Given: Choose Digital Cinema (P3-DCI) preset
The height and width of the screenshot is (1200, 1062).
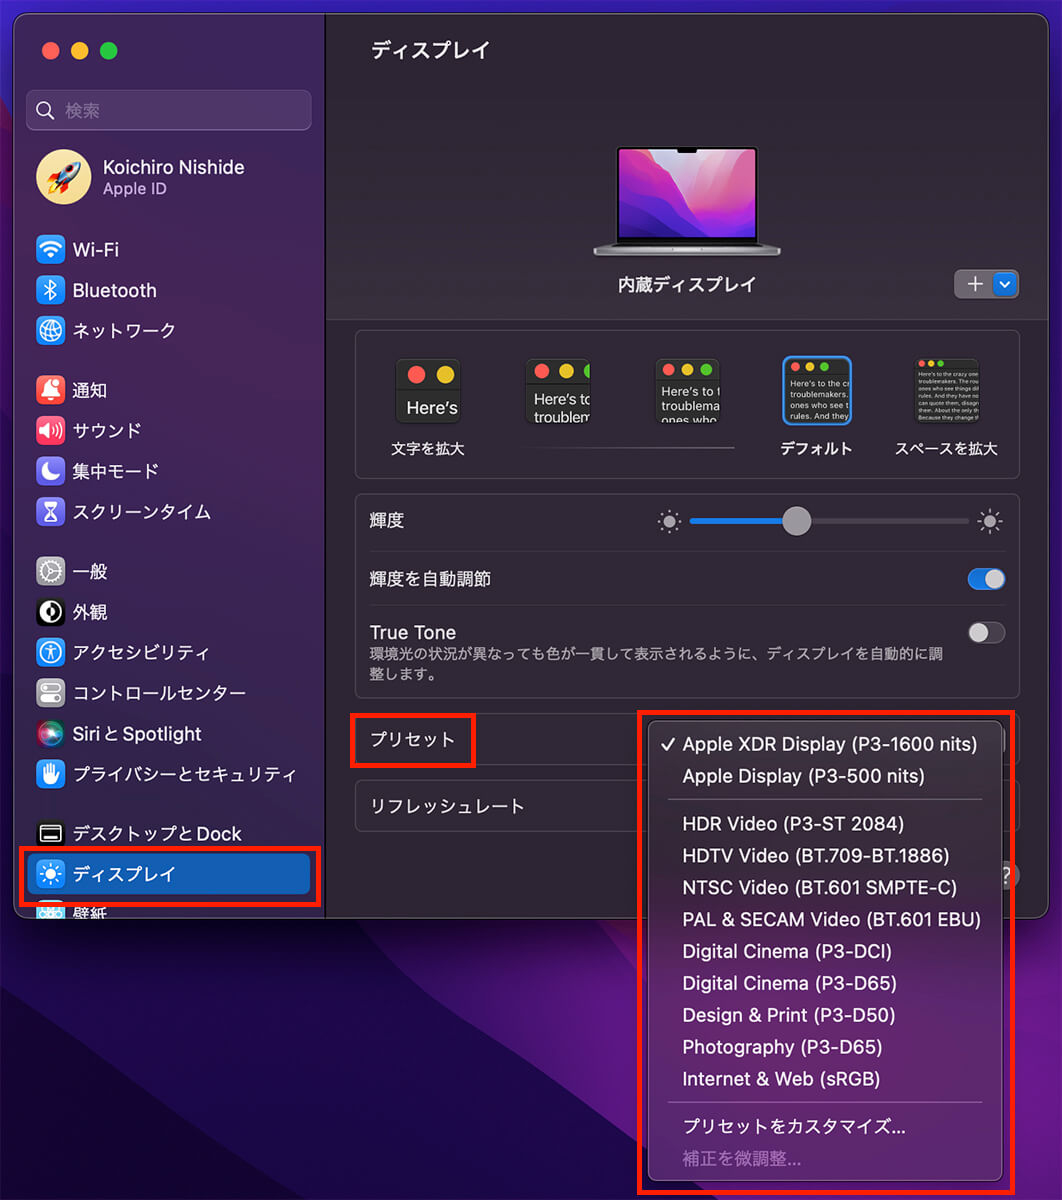Looking at the screenshot, I should 825,952.
